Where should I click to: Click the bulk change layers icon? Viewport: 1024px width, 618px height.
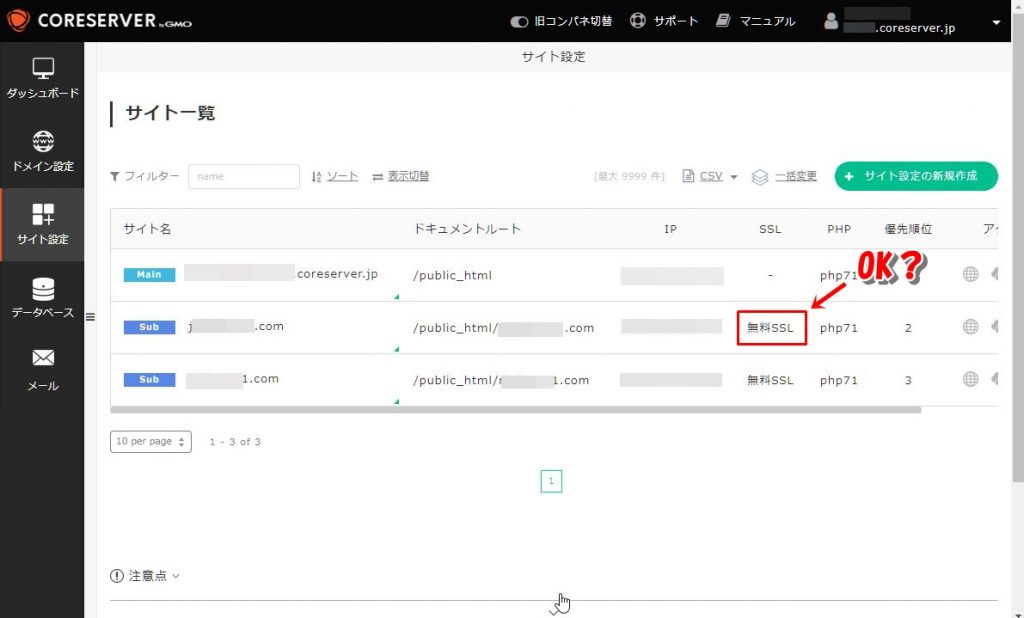(760, 176)
